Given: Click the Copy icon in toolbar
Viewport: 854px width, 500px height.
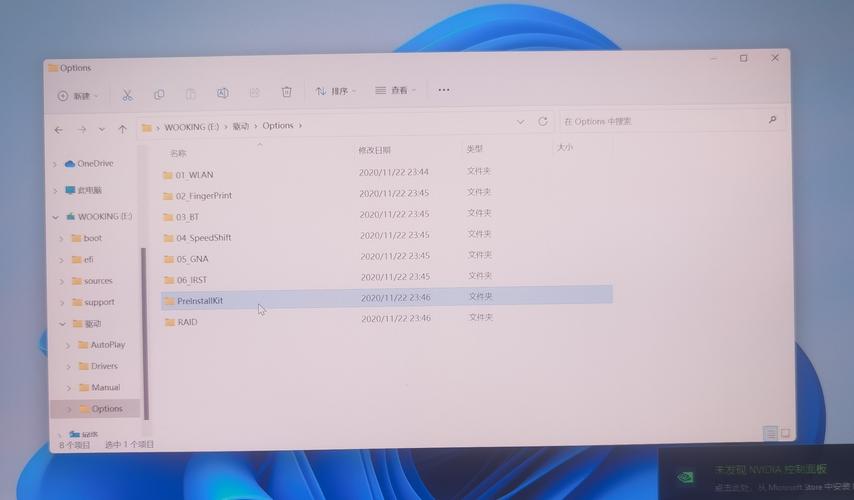Looking at the screenshot, I should (159, 95).
